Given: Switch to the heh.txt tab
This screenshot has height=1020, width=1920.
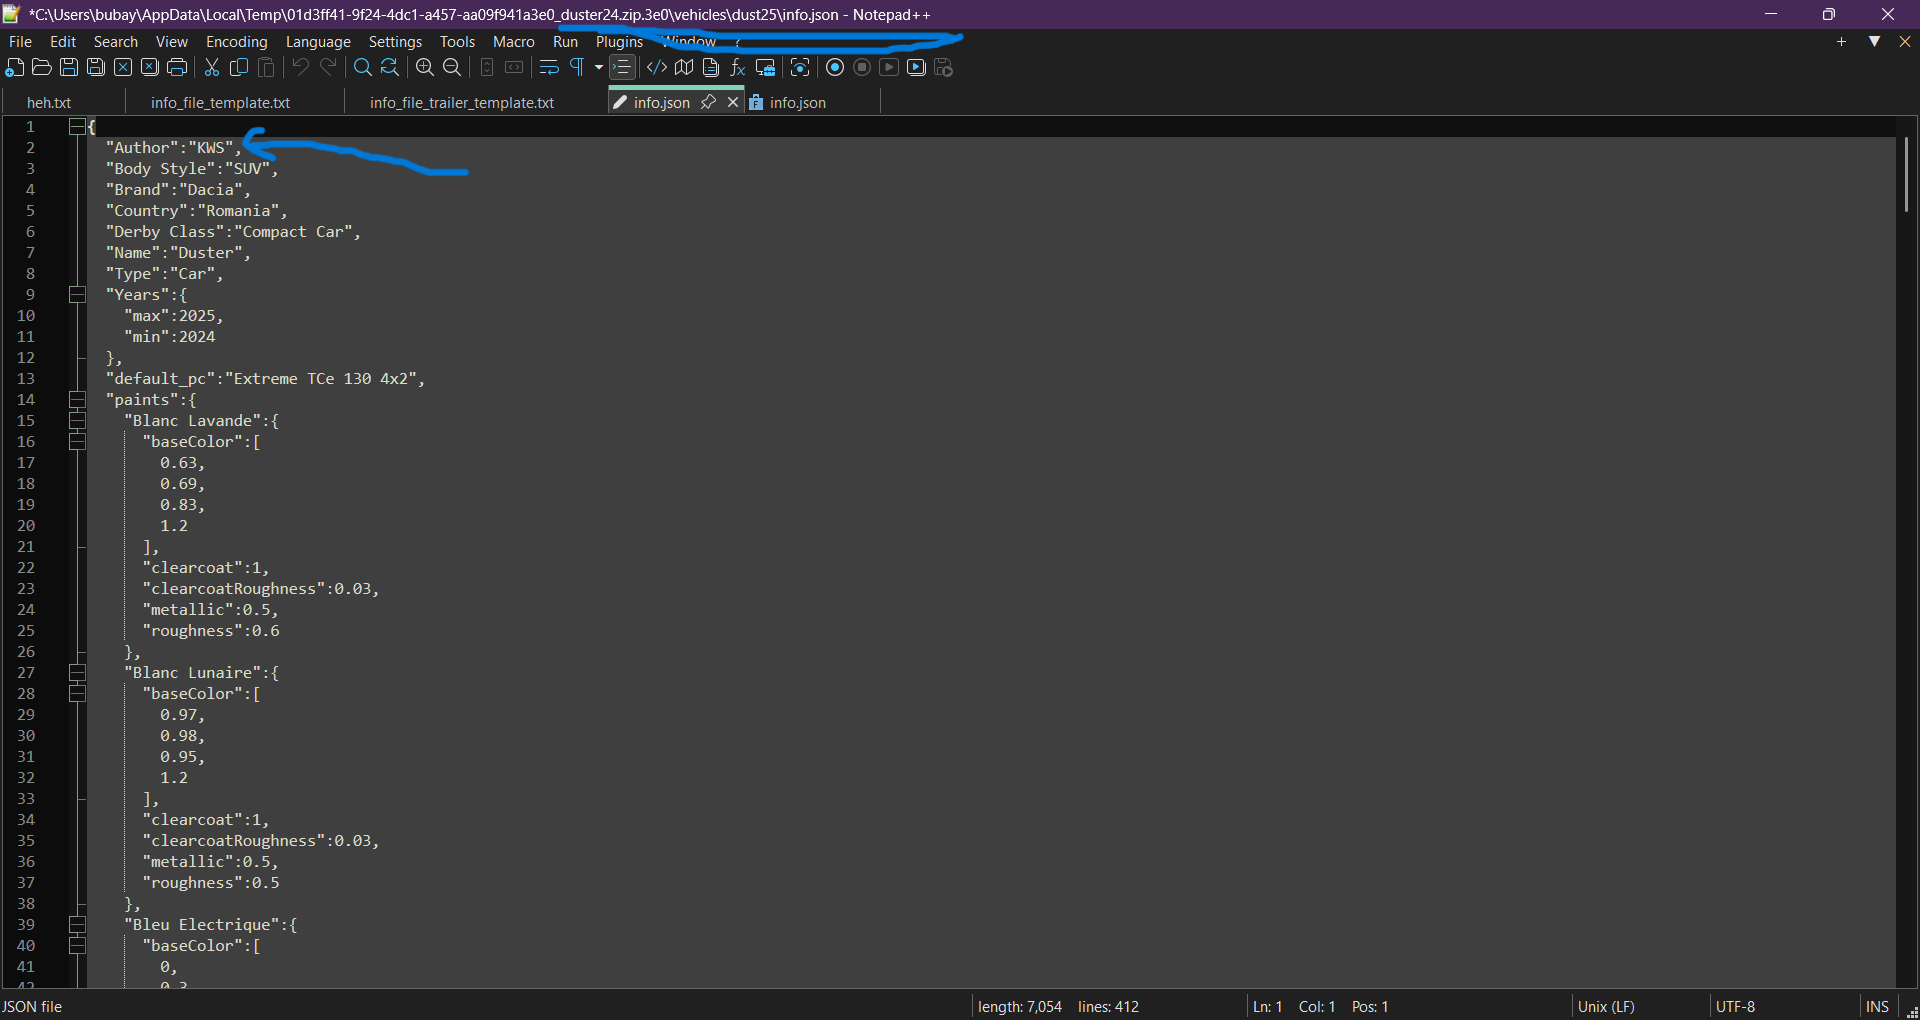Looking at the screenshot, I should 49,103.
